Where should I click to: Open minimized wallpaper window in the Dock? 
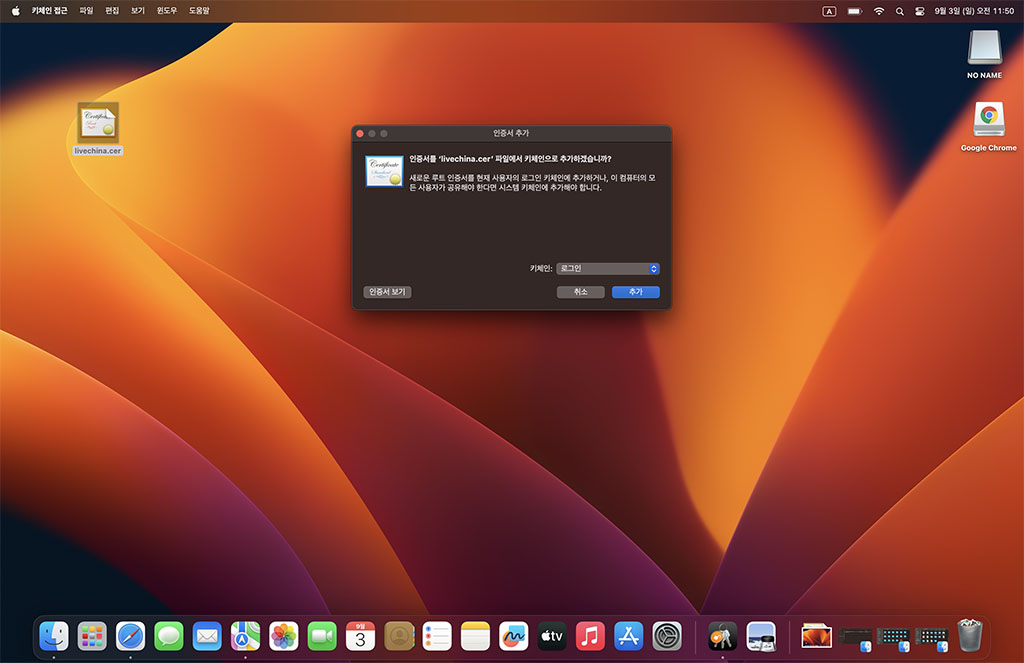pyautogui.click(x=816, y=636)
